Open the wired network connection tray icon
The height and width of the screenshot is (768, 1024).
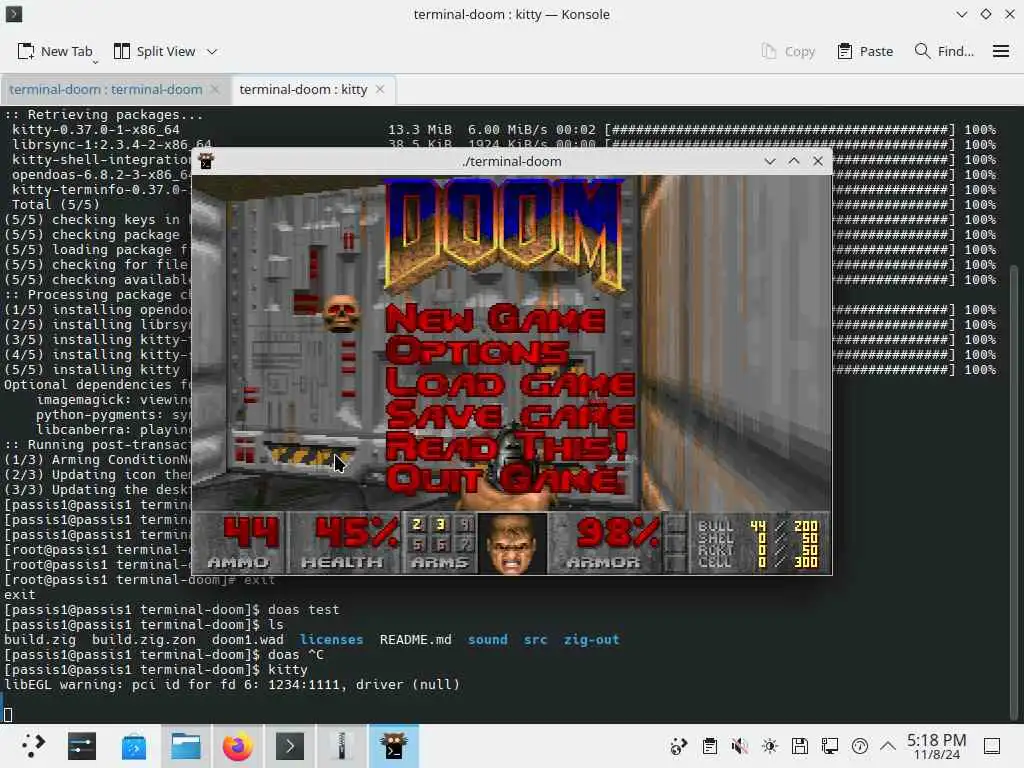tap(830, 746)
